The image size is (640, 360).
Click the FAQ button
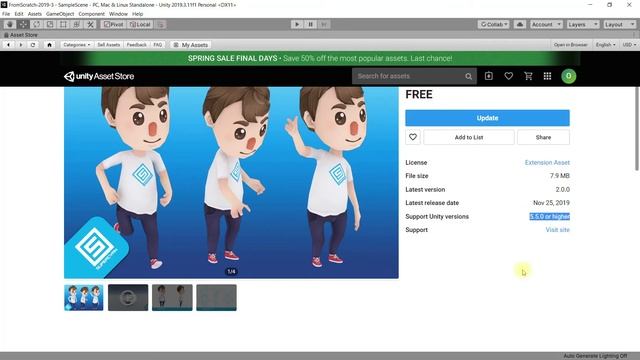[x=158, y=45]
